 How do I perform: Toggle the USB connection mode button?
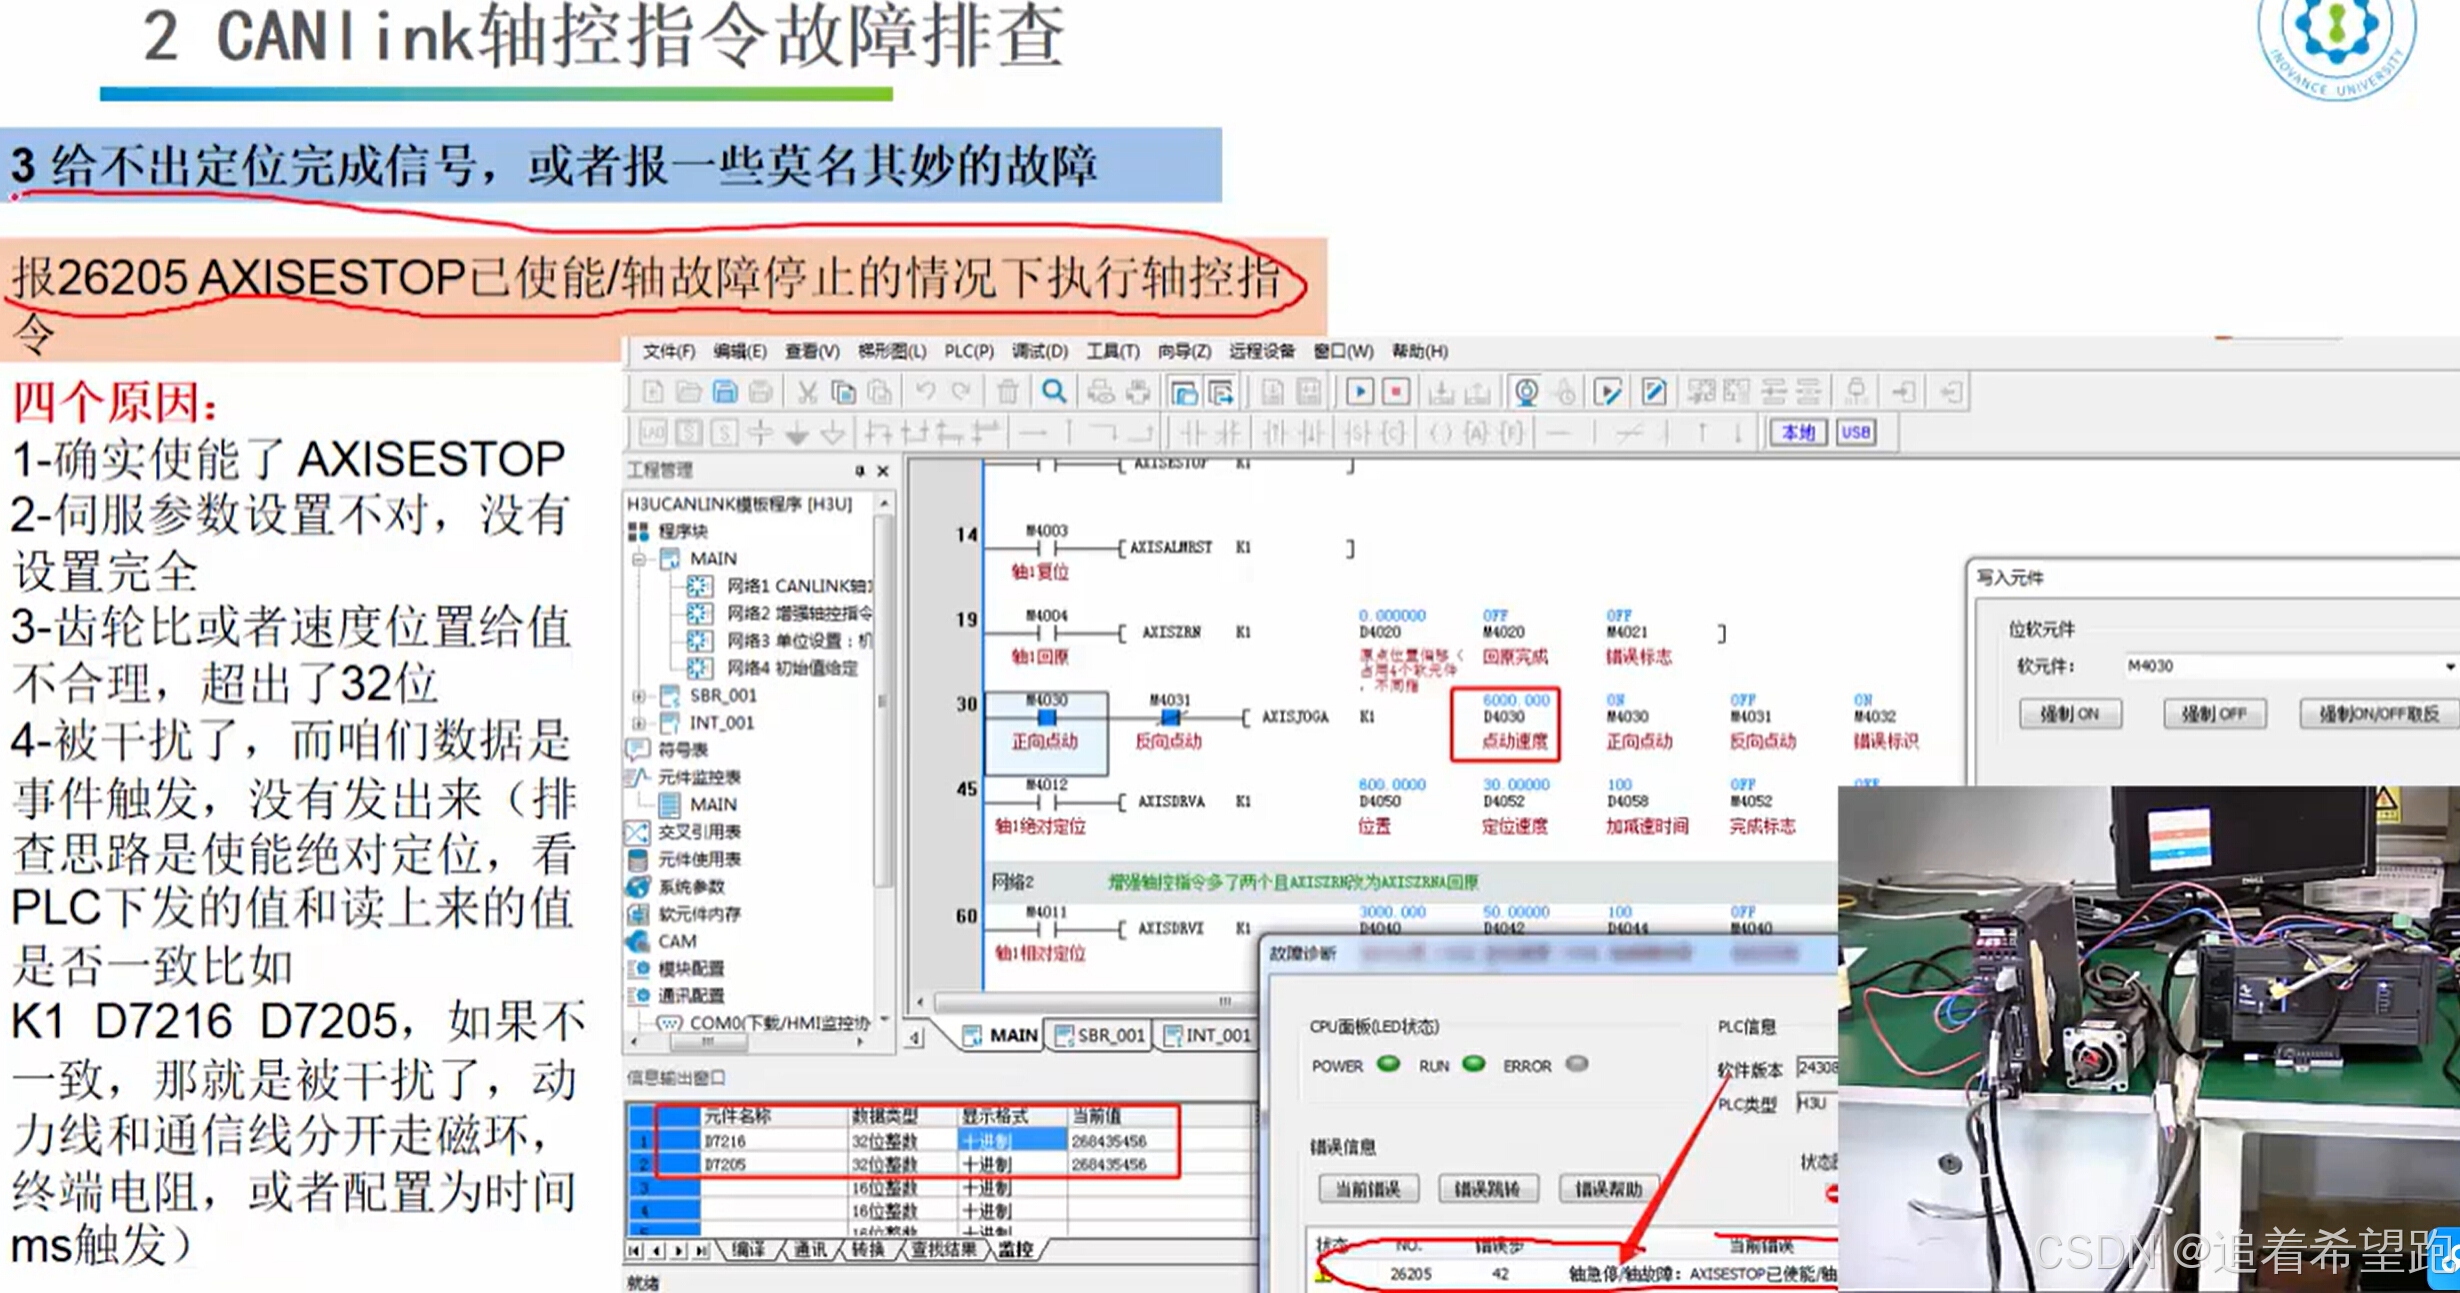pyautogui.click(x=1855, y=432)
